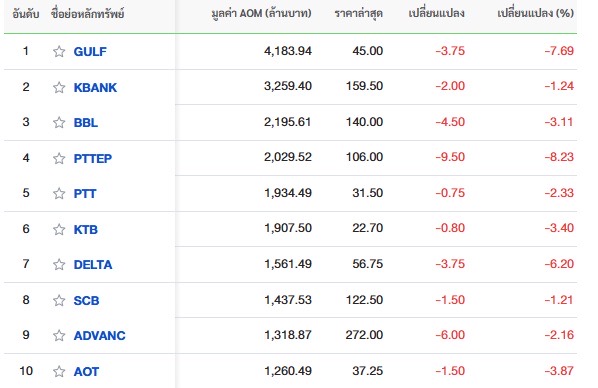The width and height of the screenshot is (598, 388).
Task: Open the ADVANC symbol link
Action: click(x=100, y=335)
